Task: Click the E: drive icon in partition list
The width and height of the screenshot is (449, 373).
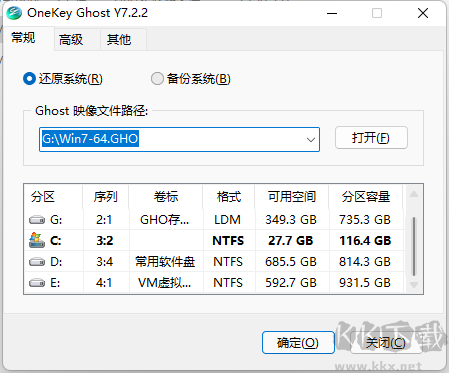Action: click(x=37, y=283)
